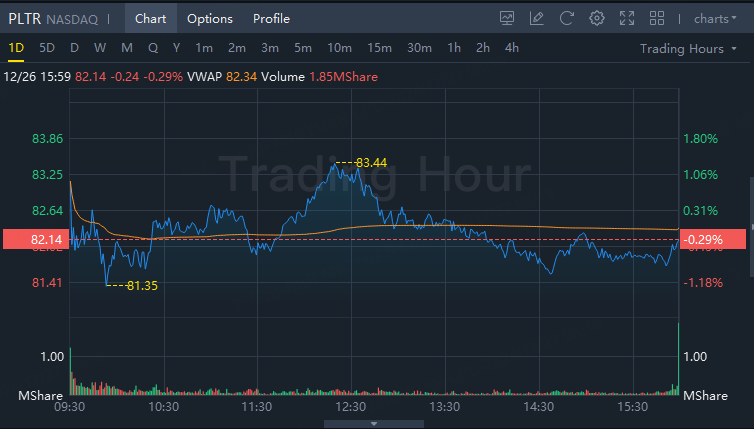Viewport: 754px width, 429px height.
Task: Select the 1h interval
Action: (454, 48)
